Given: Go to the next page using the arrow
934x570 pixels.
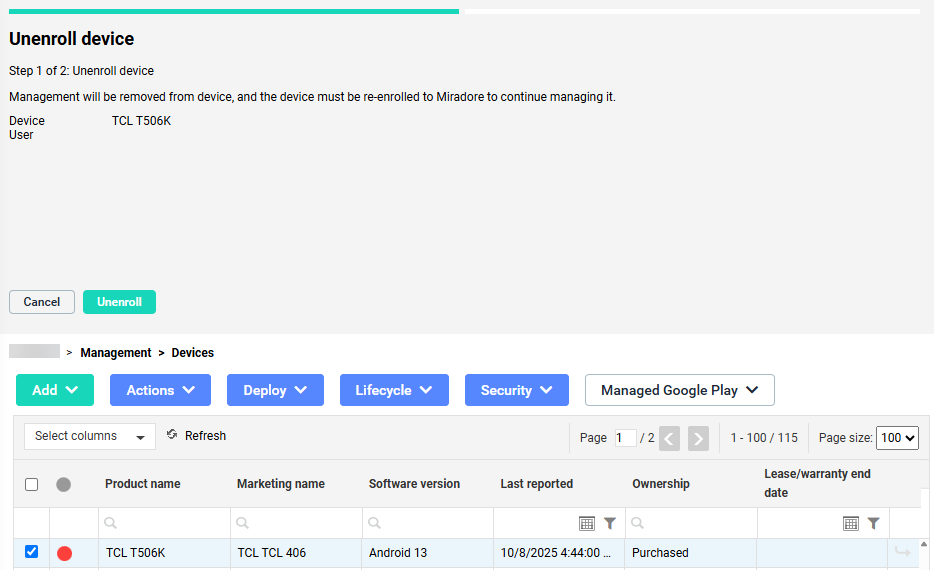Looking at the screenshot, I should (x=698, y=438).
